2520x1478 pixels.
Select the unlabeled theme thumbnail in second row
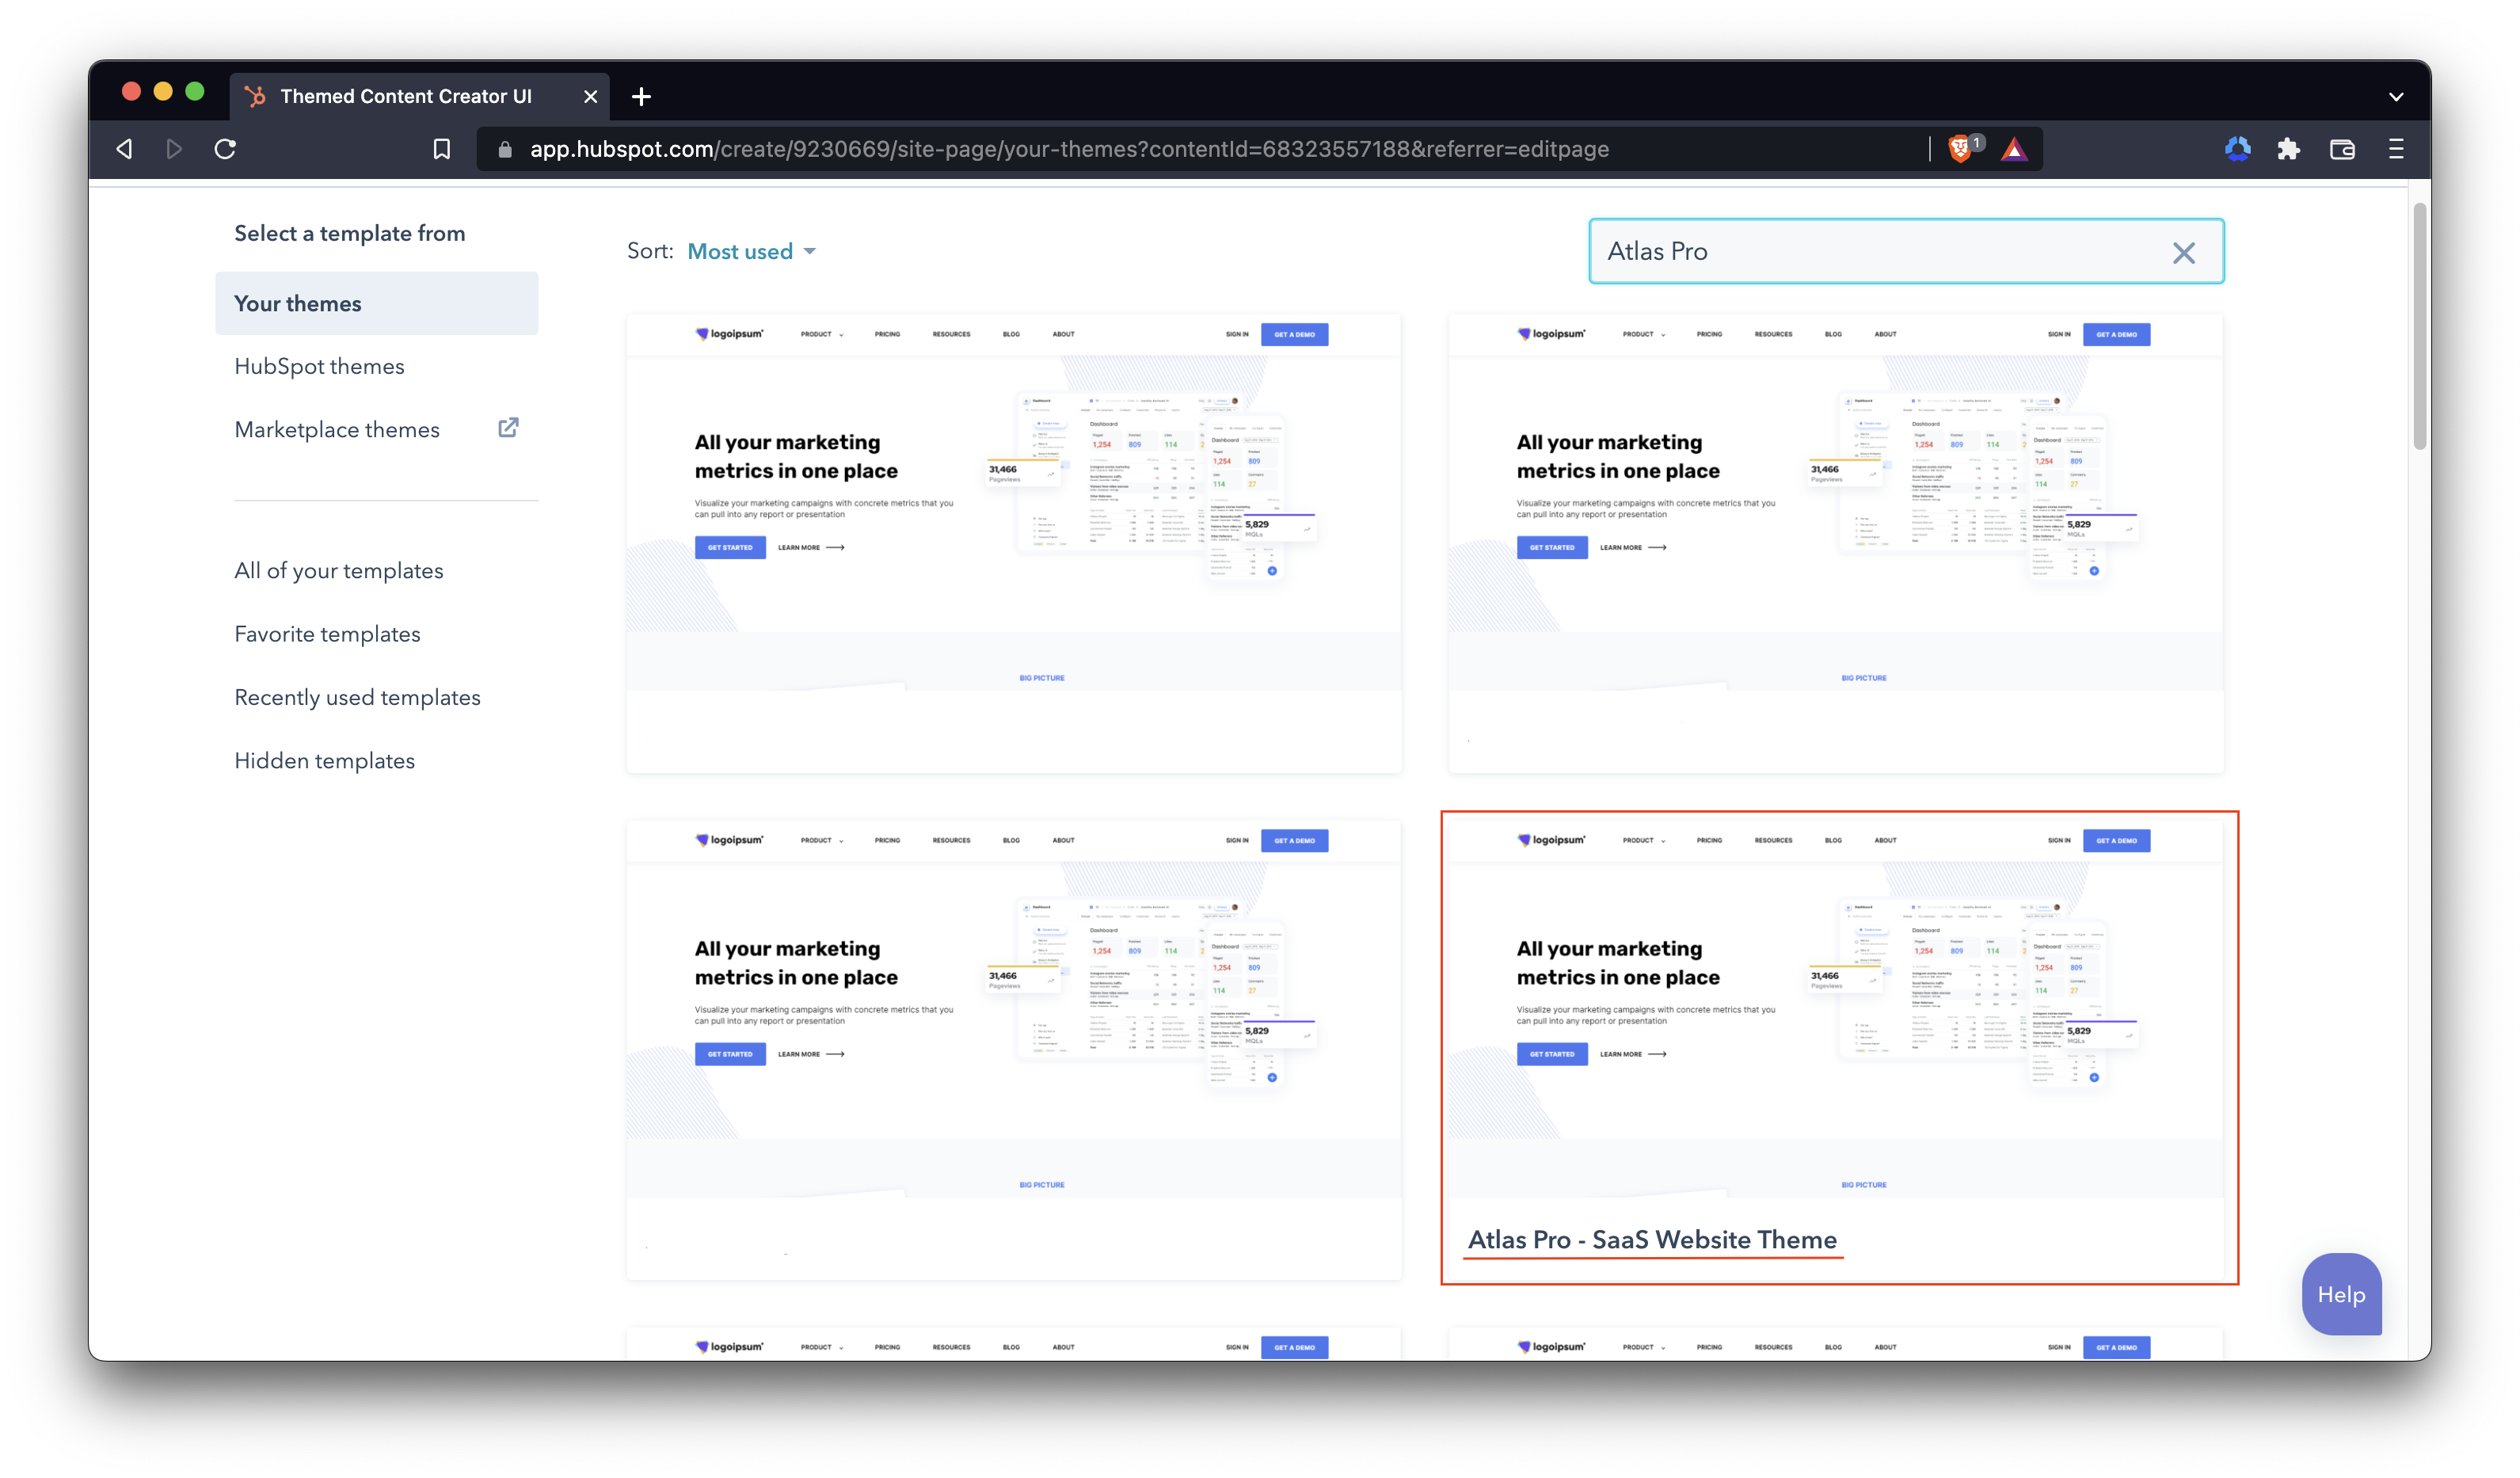click(1013, 1050)
